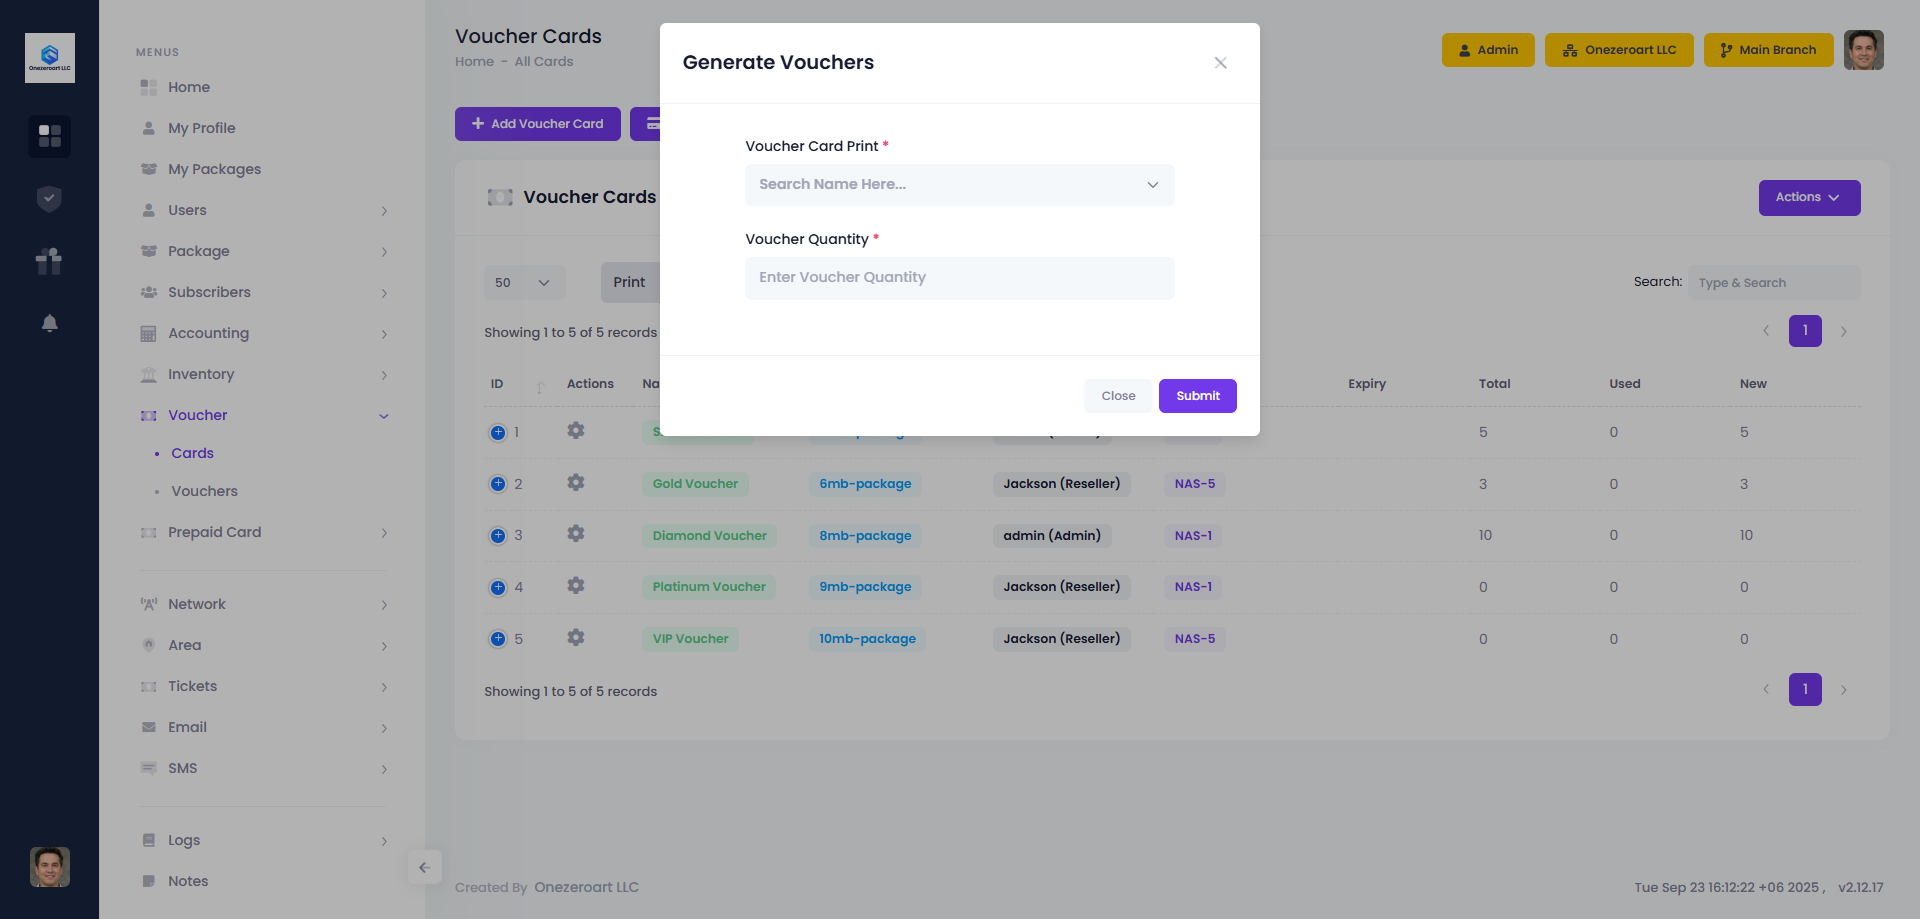Click the gear icon for Gold Voucher row
This screenshot has width=1920, height=919.
[x=575, y=483]
